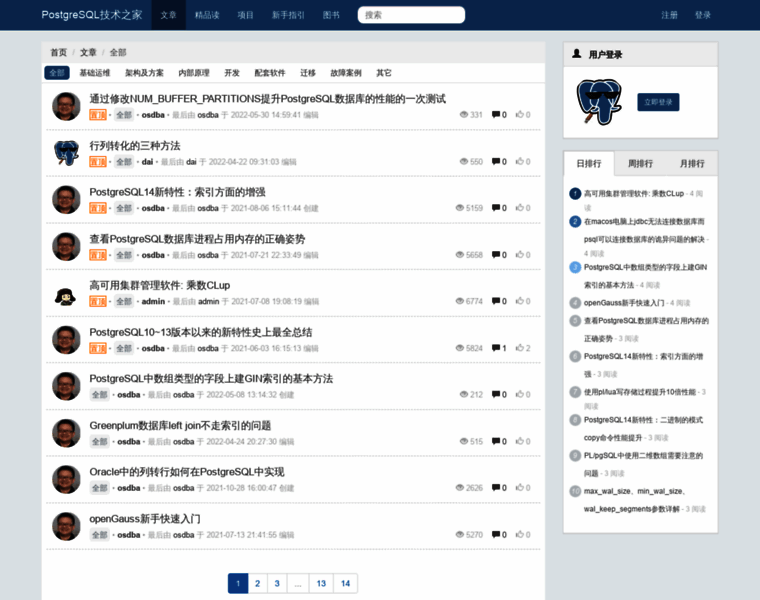Viewport: 760px width, 600px height.
Task: Click the 登录 link in the header
Action: point(702,15)
